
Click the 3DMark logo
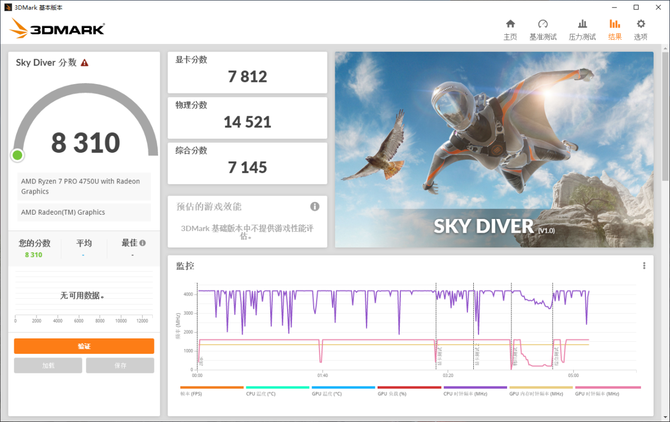point(57,29)
